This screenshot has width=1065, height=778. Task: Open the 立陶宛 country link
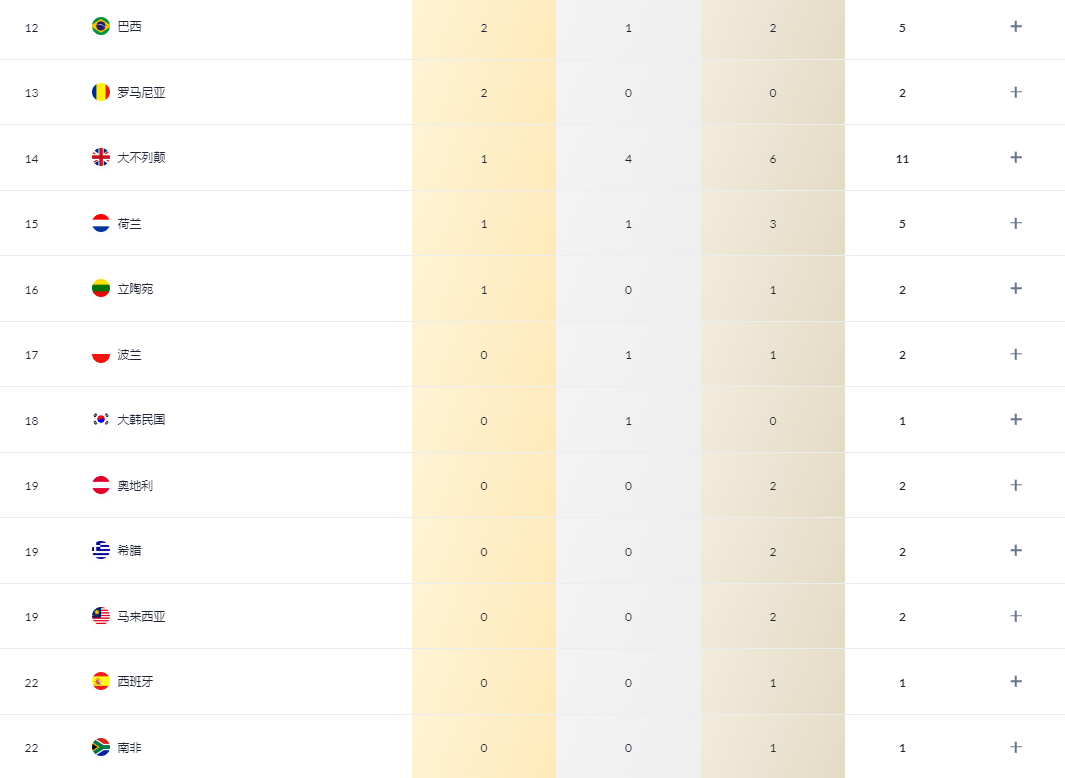135,289
